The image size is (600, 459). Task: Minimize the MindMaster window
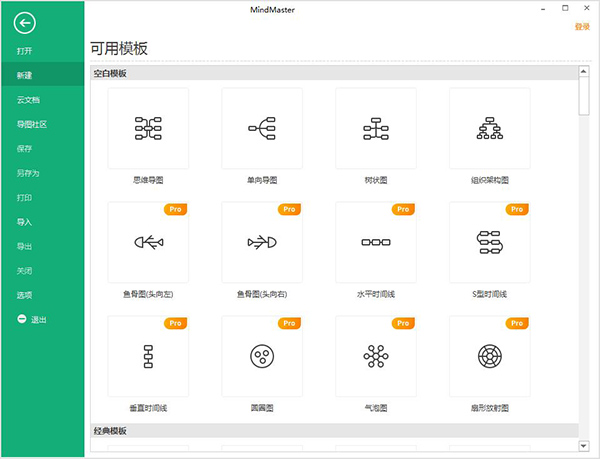[x=543, y=8]
